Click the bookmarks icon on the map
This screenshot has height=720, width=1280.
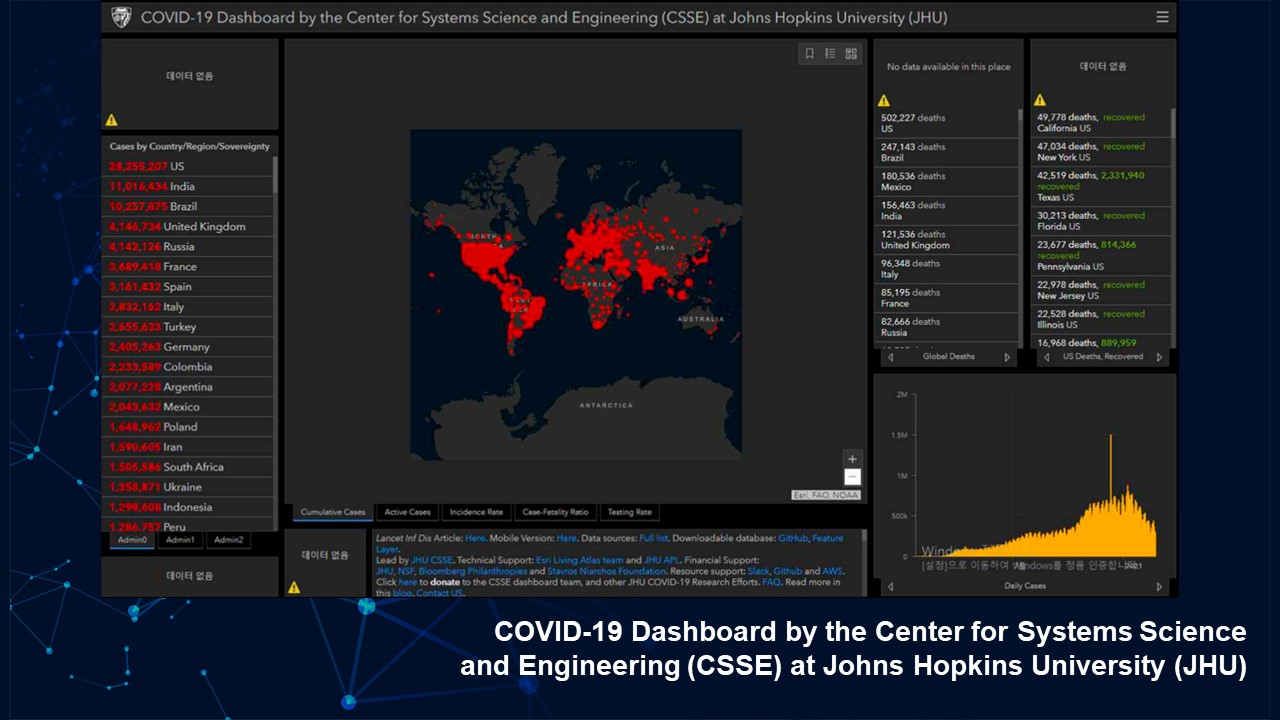[x=810, y=54]
